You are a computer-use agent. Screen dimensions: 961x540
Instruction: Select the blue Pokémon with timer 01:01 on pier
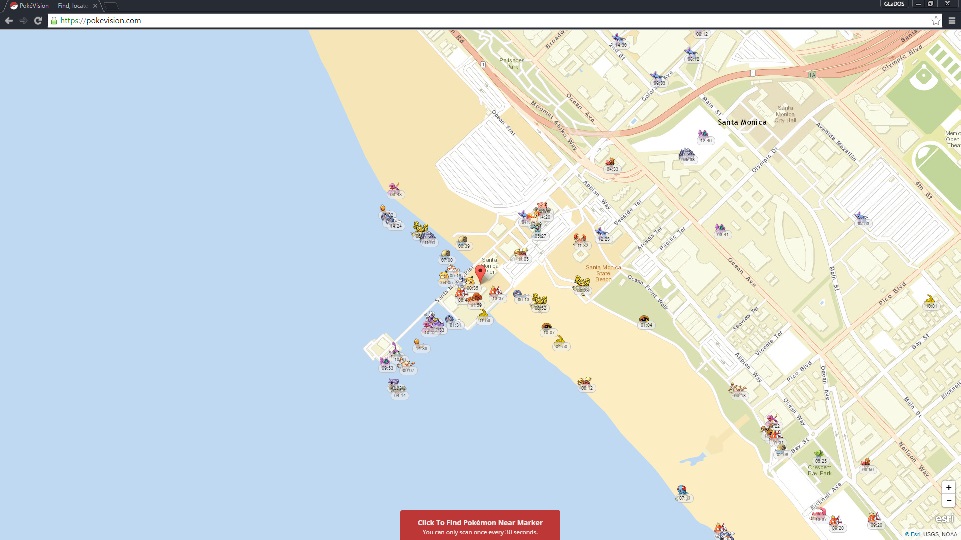(451, 320)
